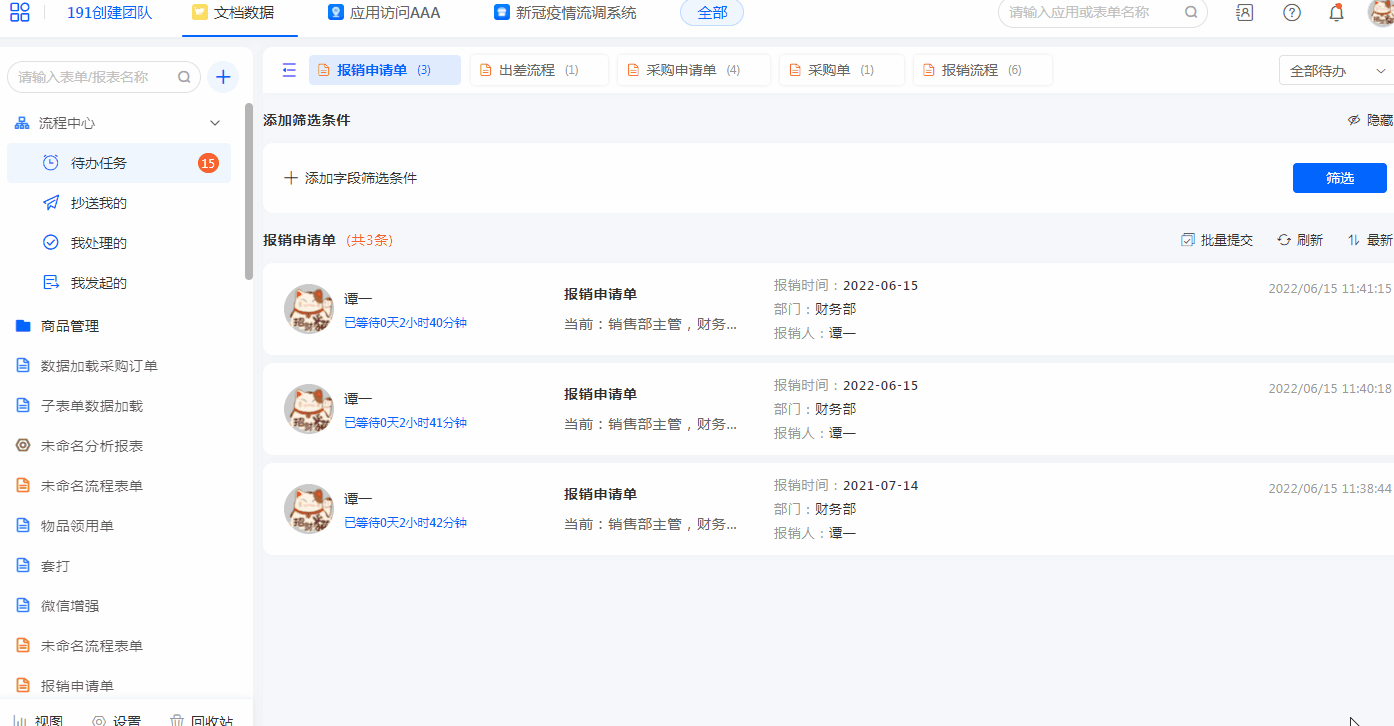Open the 全部待办 dropdown
The height and width of the screenshot is (726, 1394).
click(1334, 71)
